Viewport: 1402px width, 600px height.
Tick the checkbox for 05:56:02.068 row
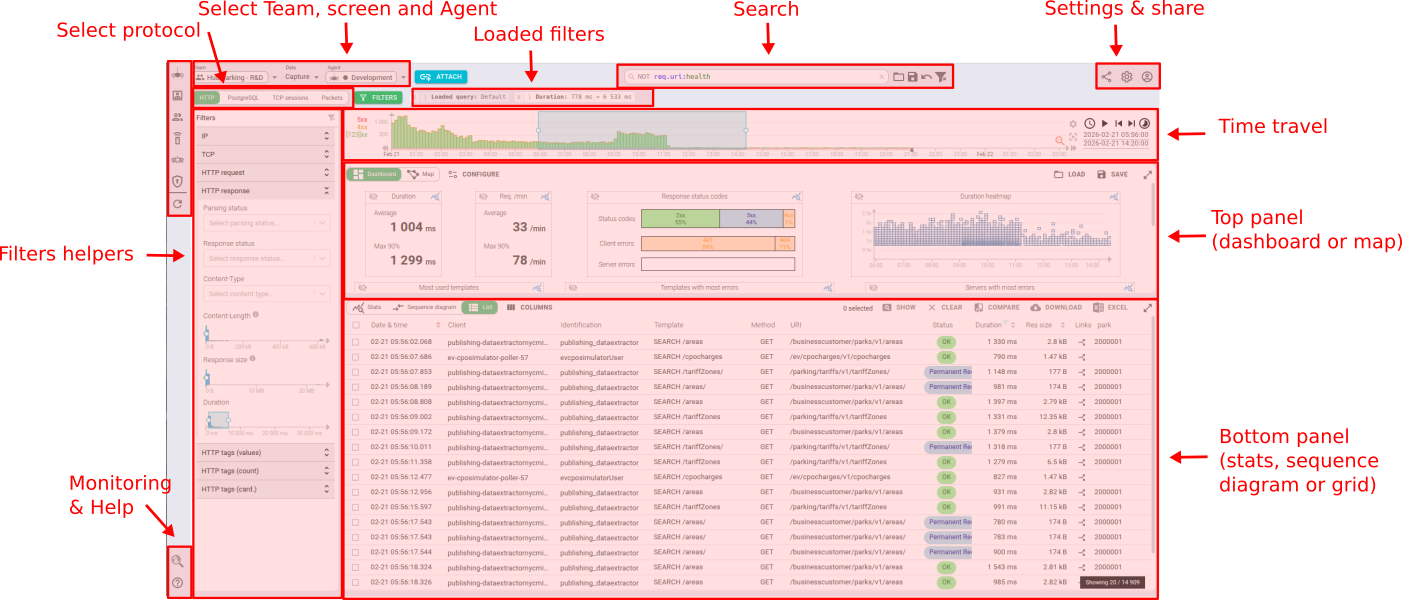355,342
